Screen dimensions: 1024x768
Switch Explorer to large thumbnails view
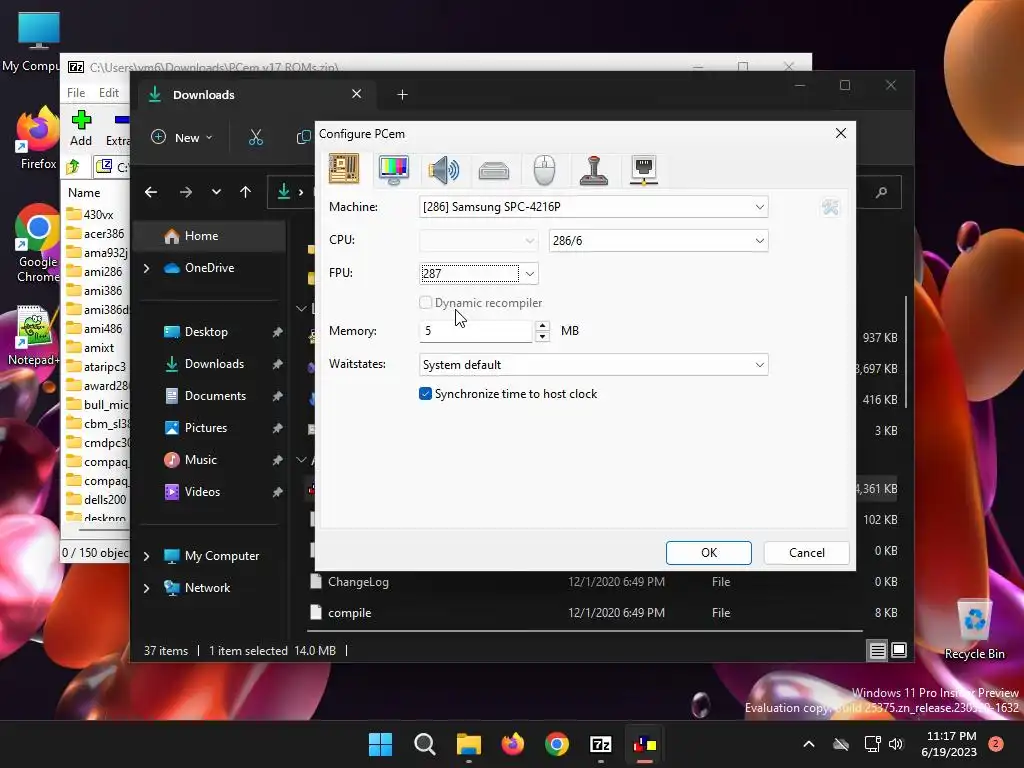899,650
